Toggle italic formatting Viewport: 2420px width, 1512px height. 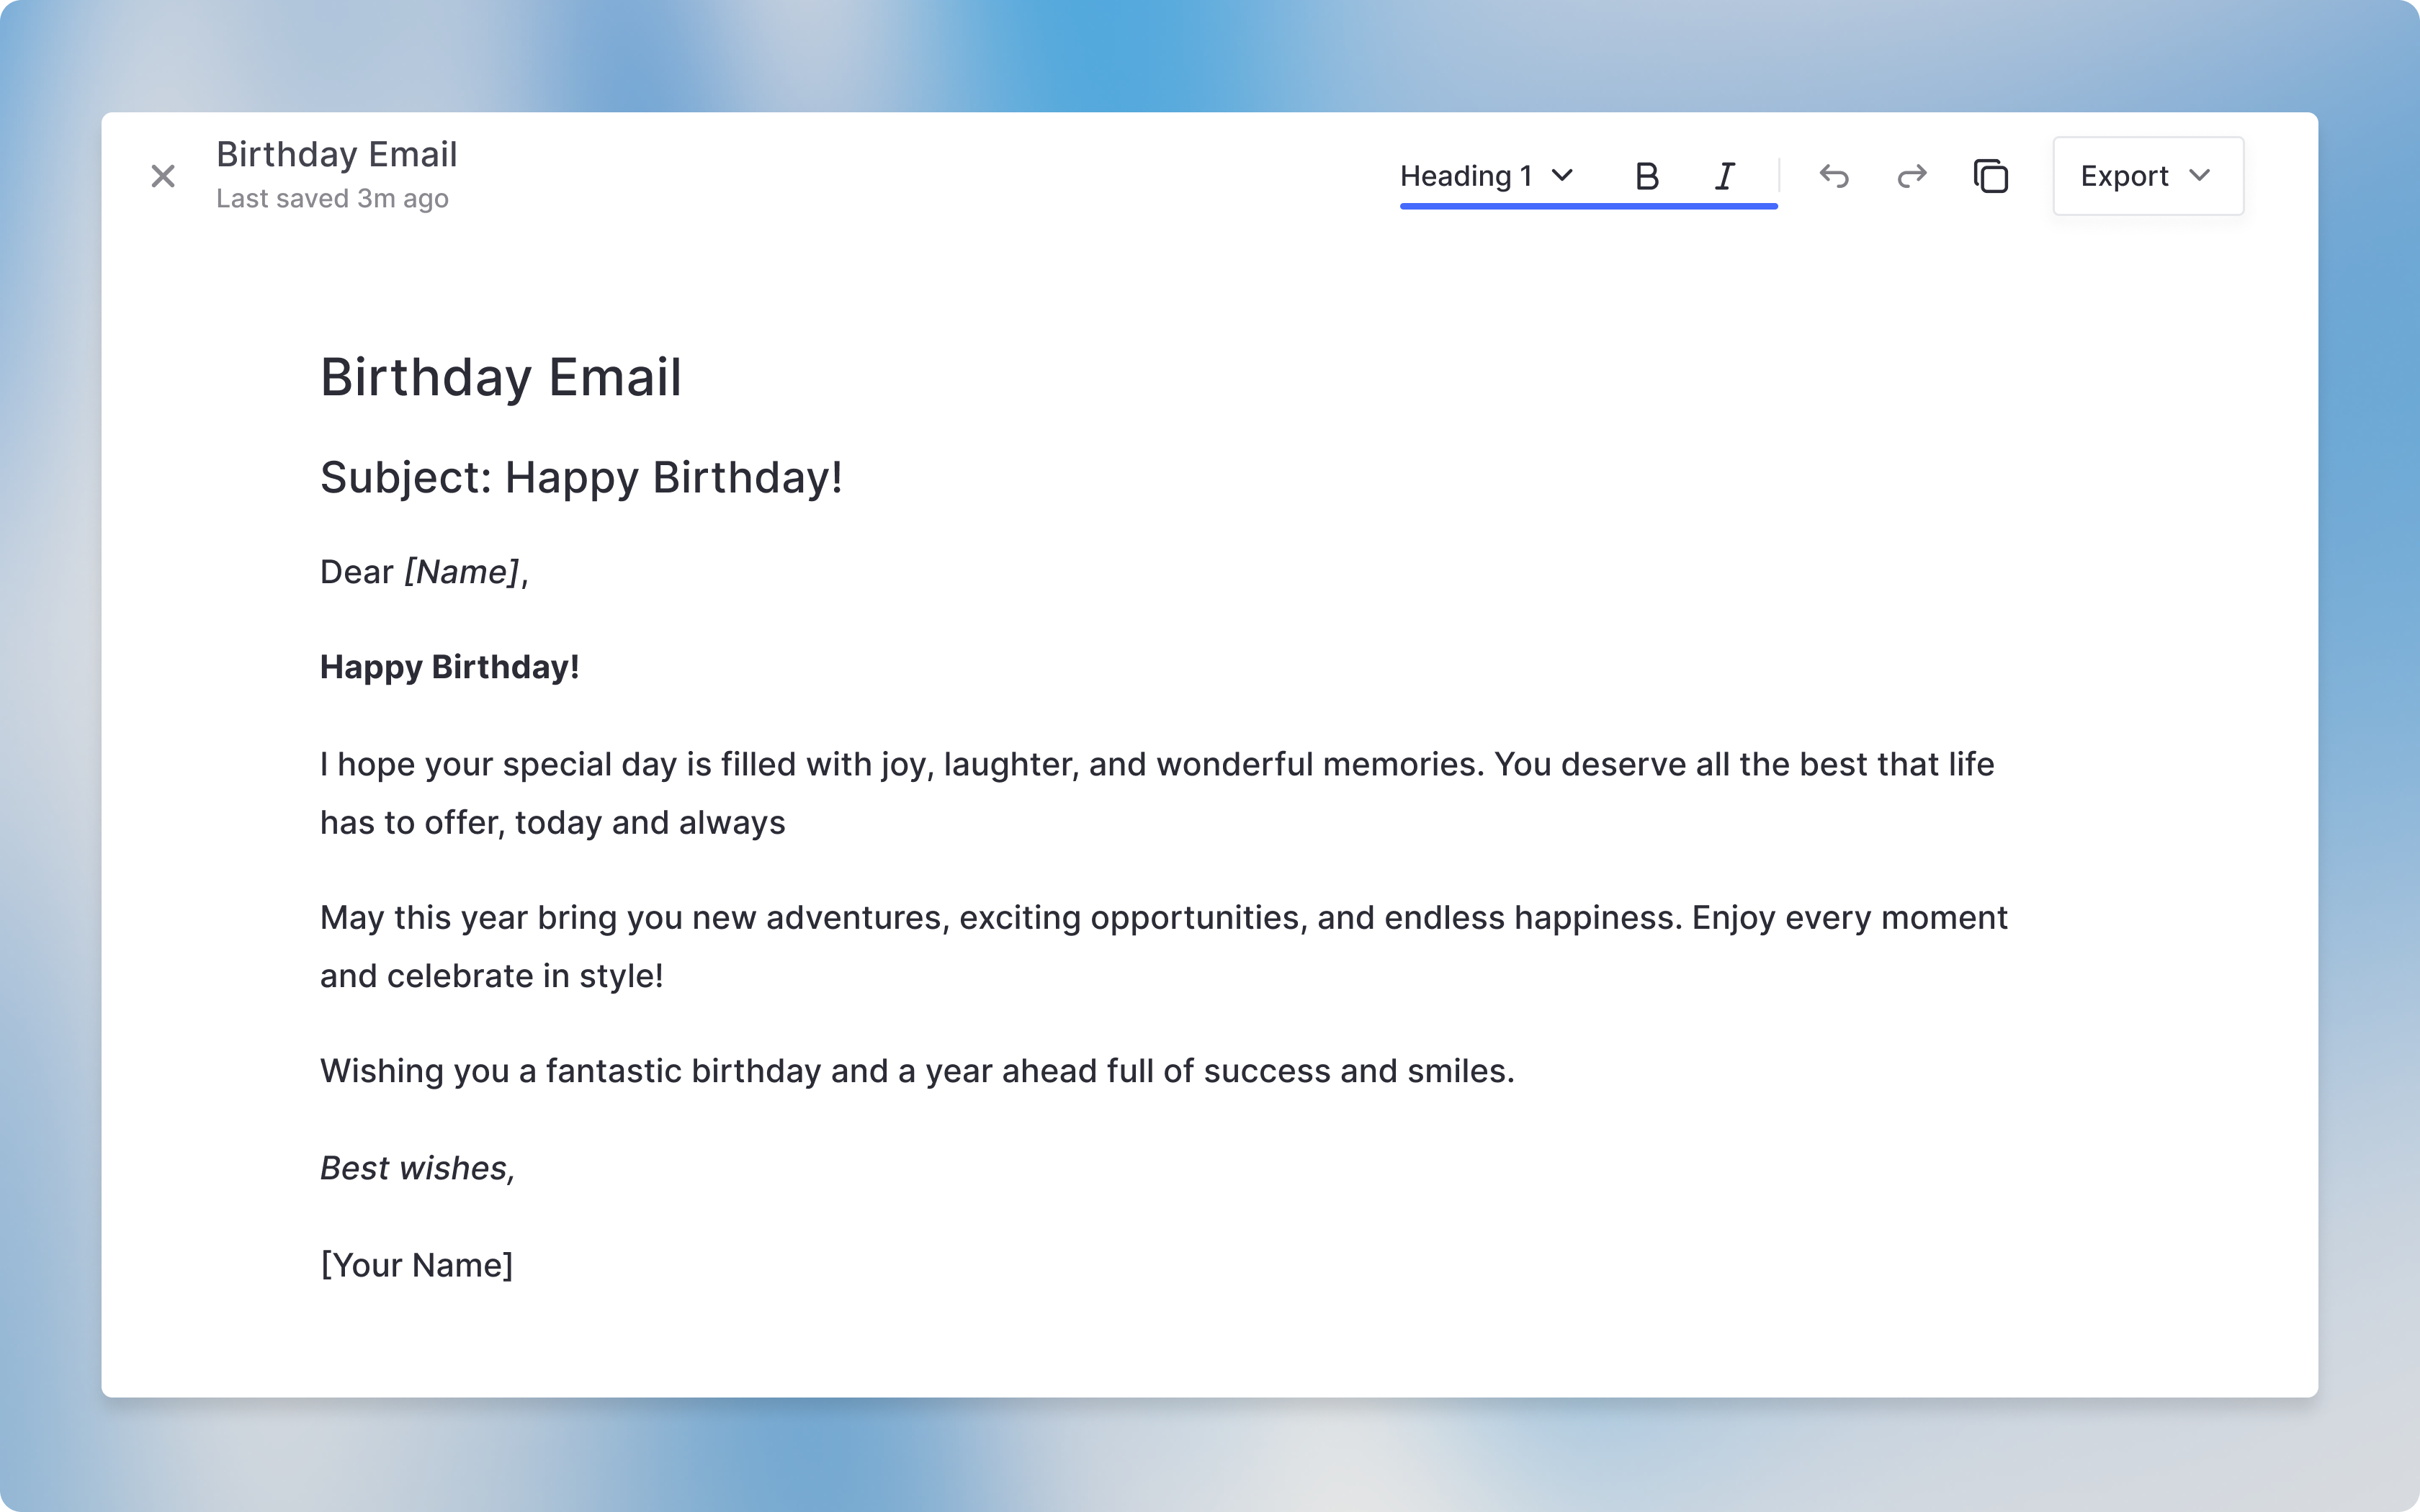[1725, 177]
